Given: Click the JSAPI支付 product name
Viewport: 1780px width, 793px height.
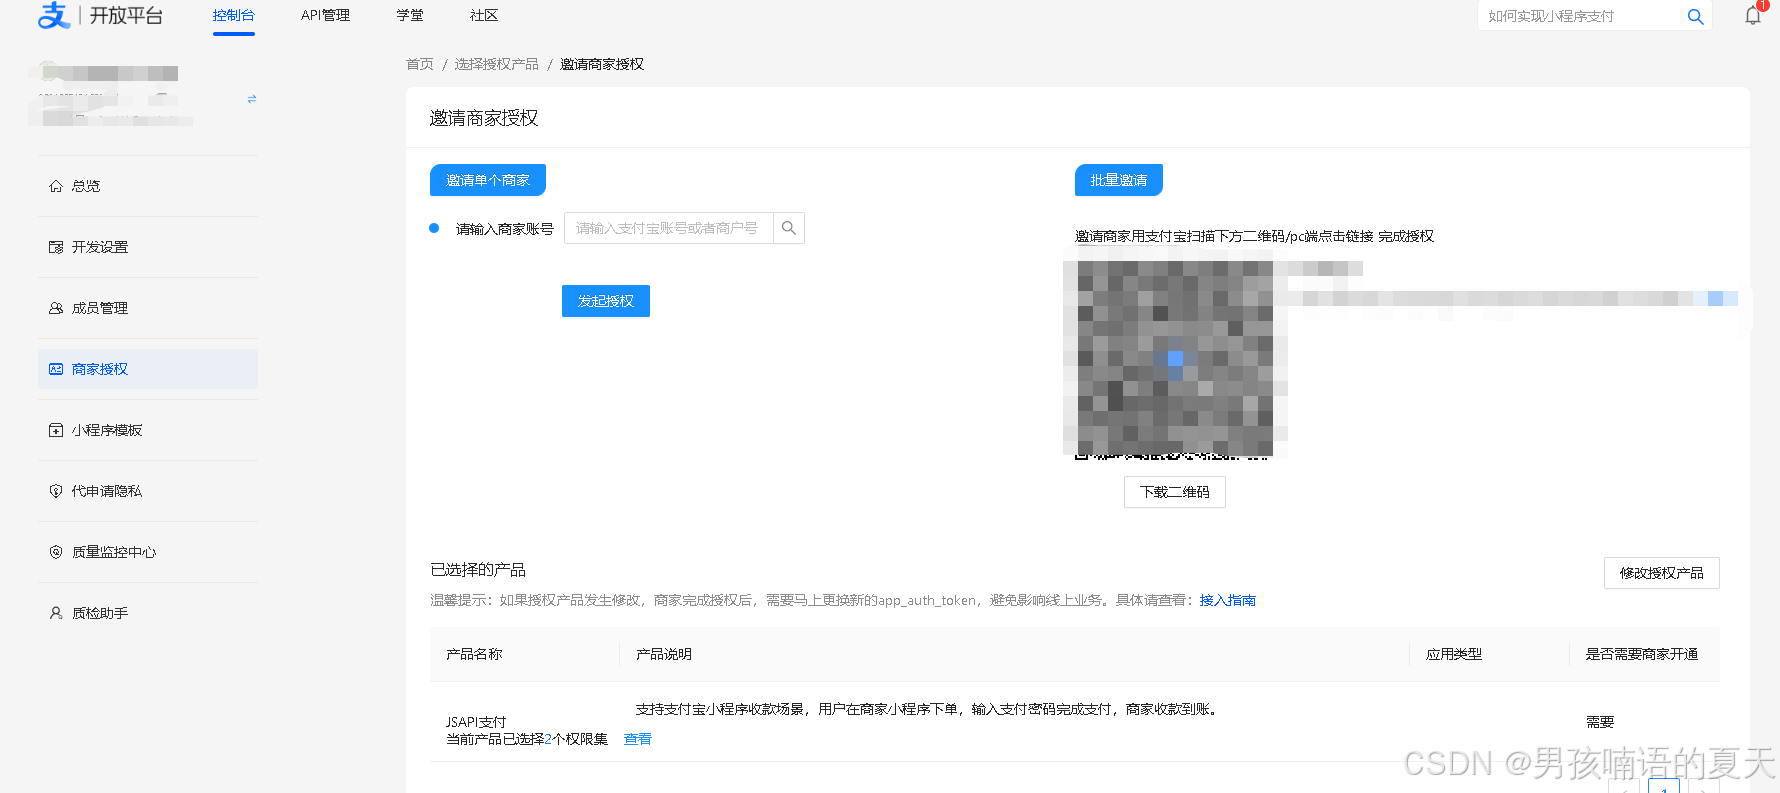Looking at the screenshot, I should [476, 722].
